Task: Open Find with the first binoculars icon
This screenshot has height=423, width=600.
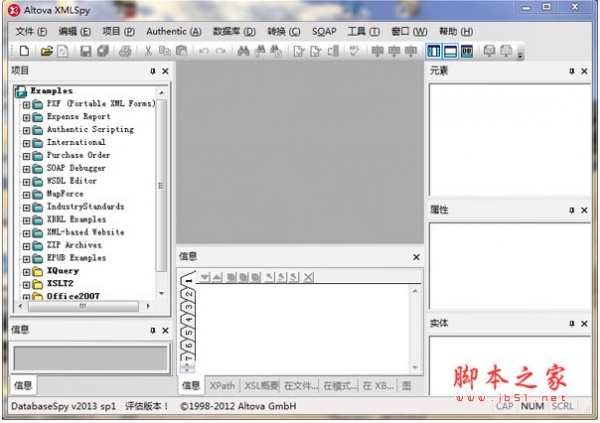Action: (x=243, y=51)
